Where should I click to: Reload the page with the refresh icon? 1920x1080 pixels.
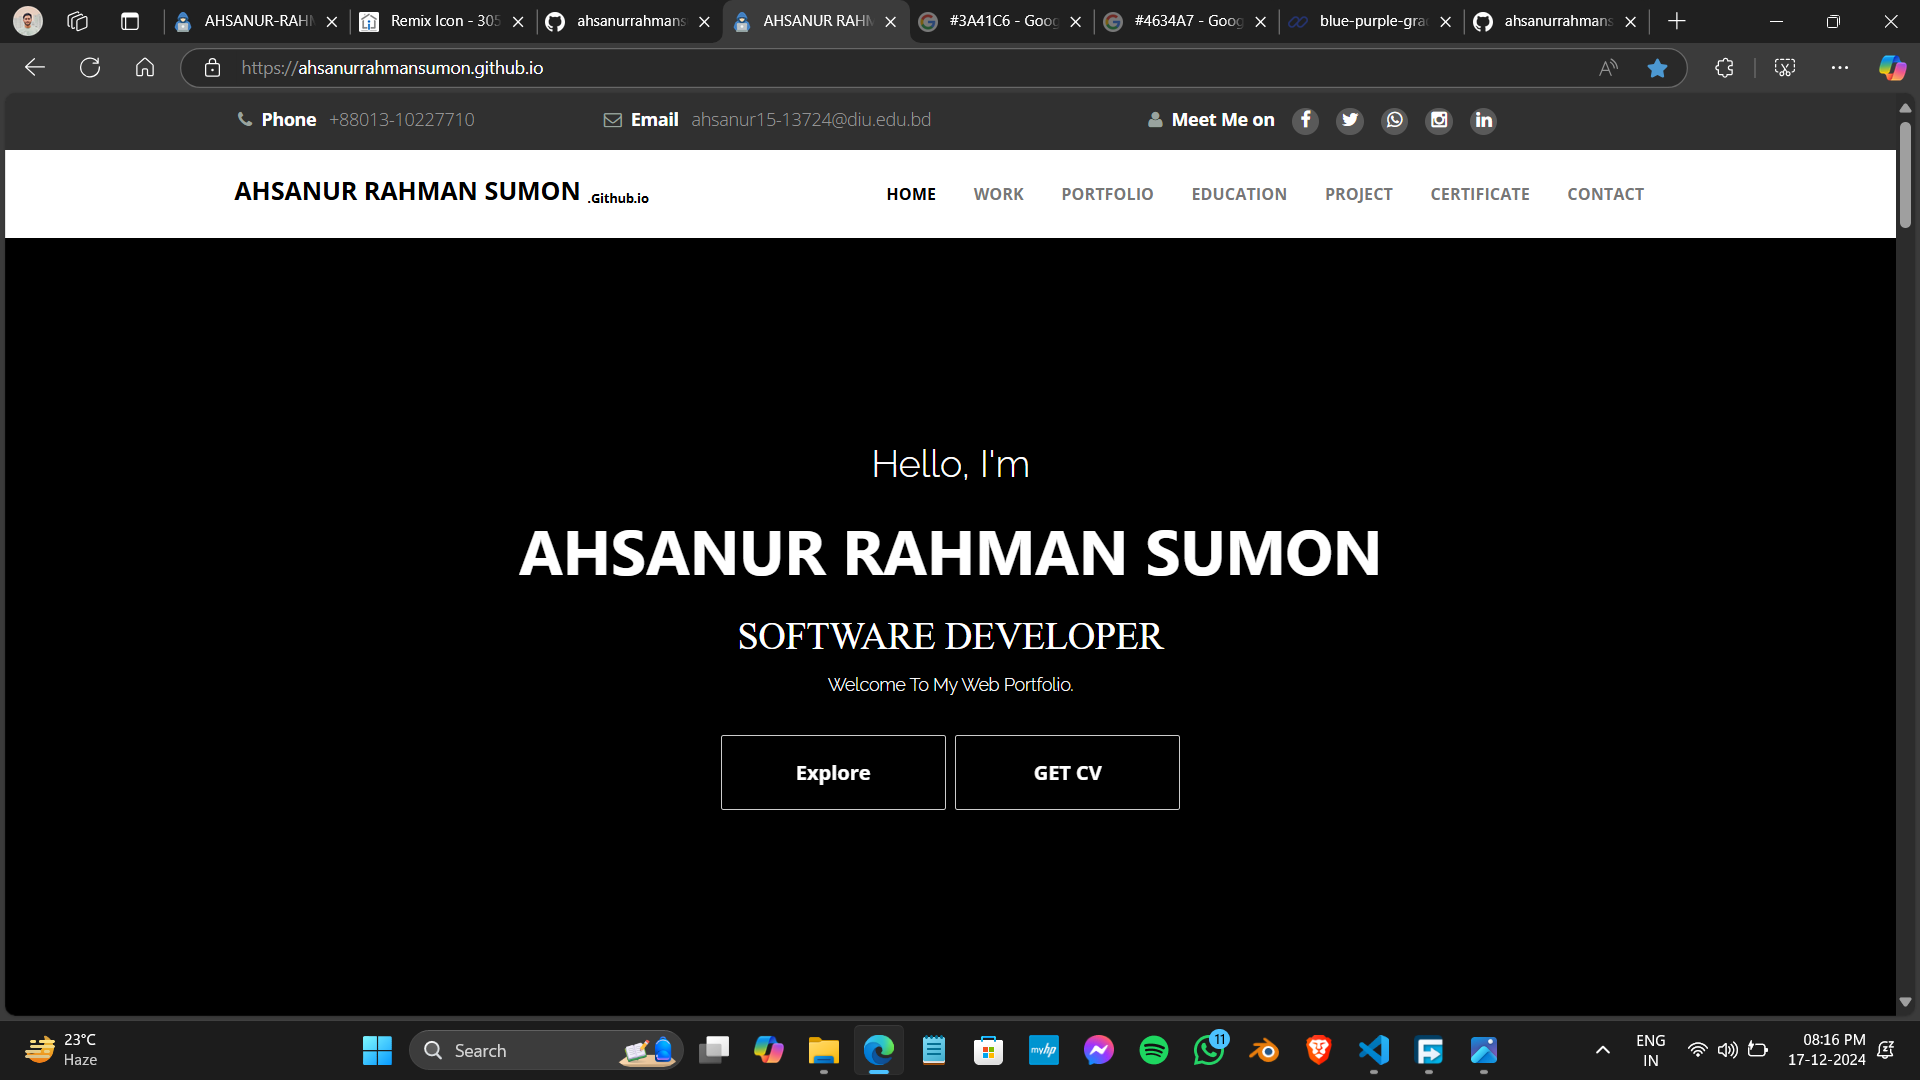(90, 68)
